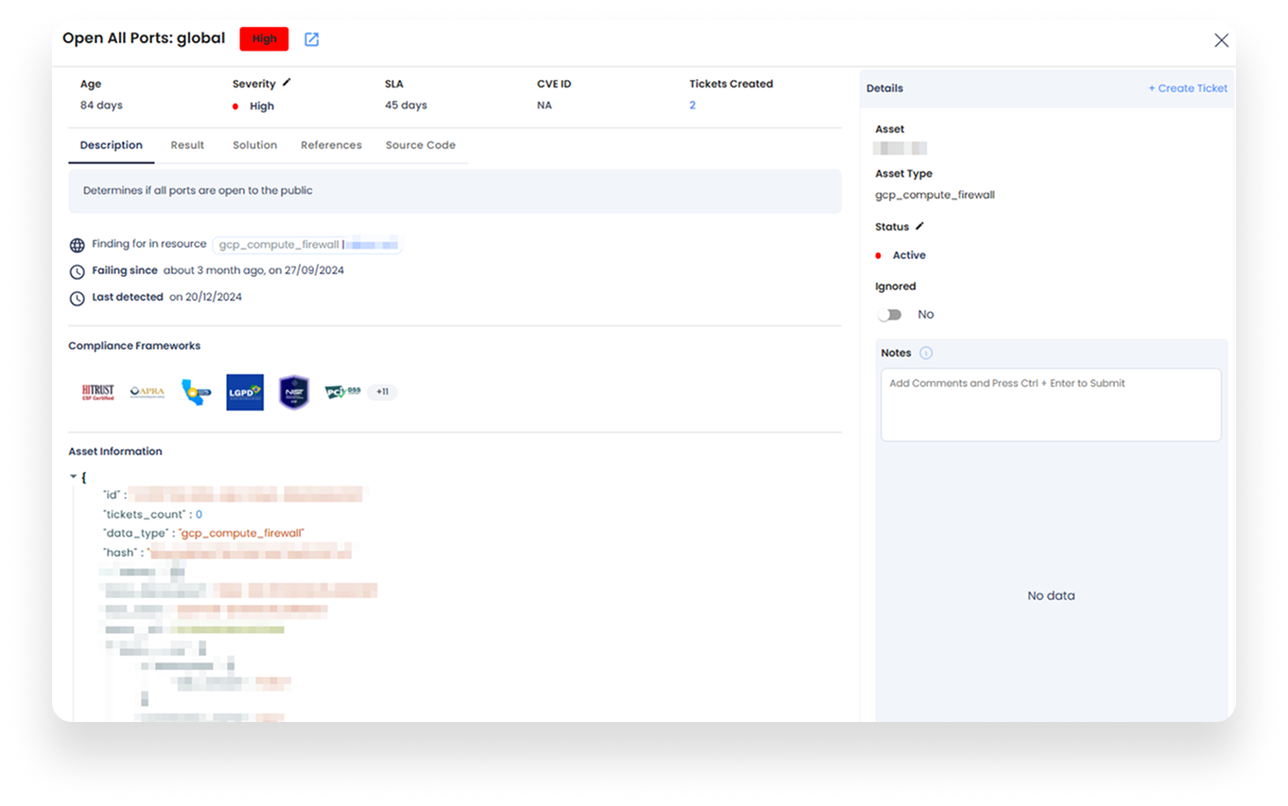Toggle the Ignored switch
Viewport: 1288px width, 806px height.
pyautogui.click(x=890, y=314)
